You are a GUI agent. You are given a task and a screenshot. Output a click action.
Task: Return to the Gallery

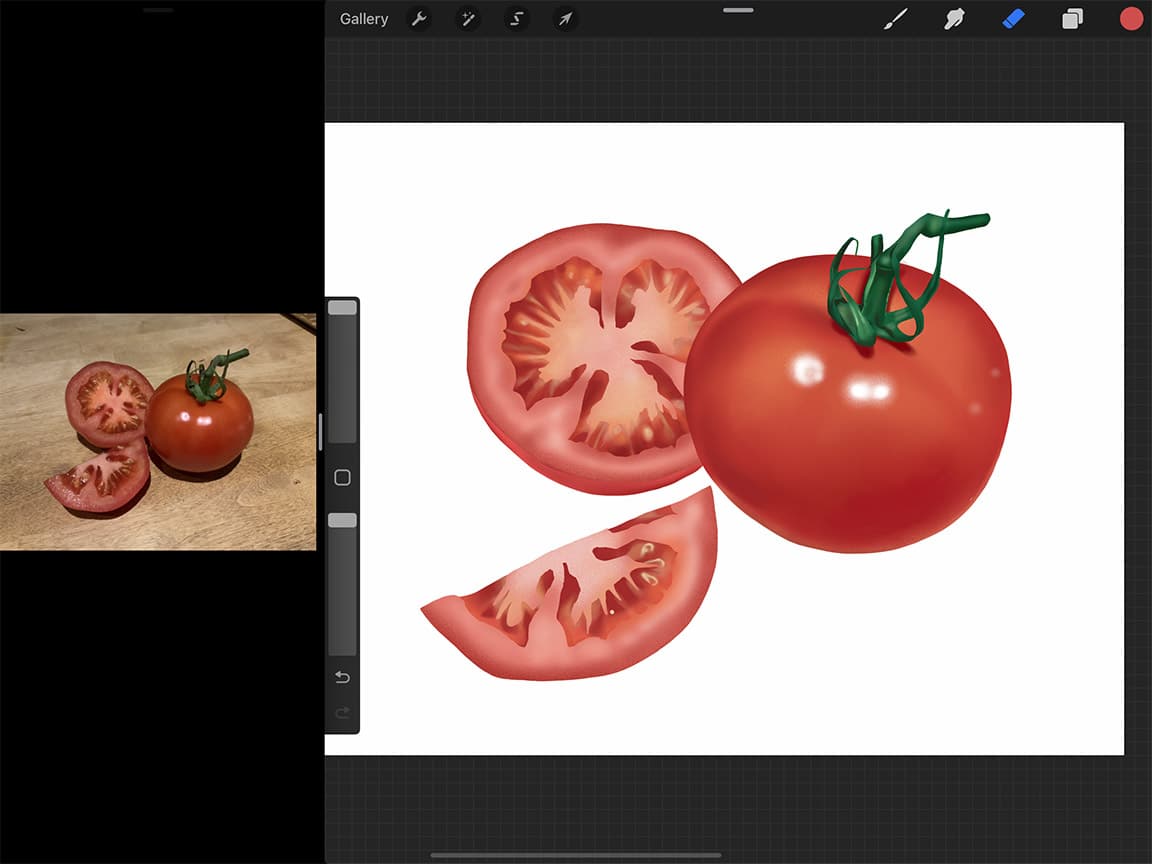pos(363,18)
